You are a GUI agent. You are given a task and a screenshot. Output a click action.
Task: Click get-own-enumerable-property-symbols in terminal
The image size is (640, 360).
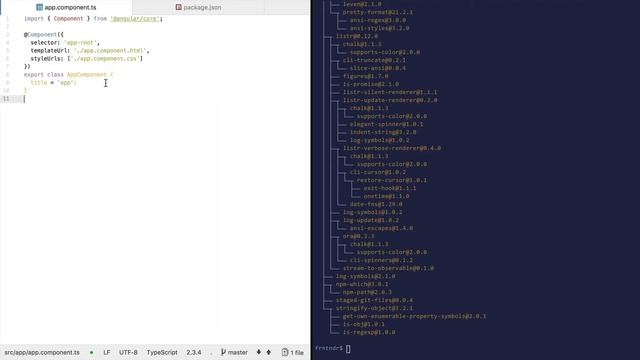(414, 316)
